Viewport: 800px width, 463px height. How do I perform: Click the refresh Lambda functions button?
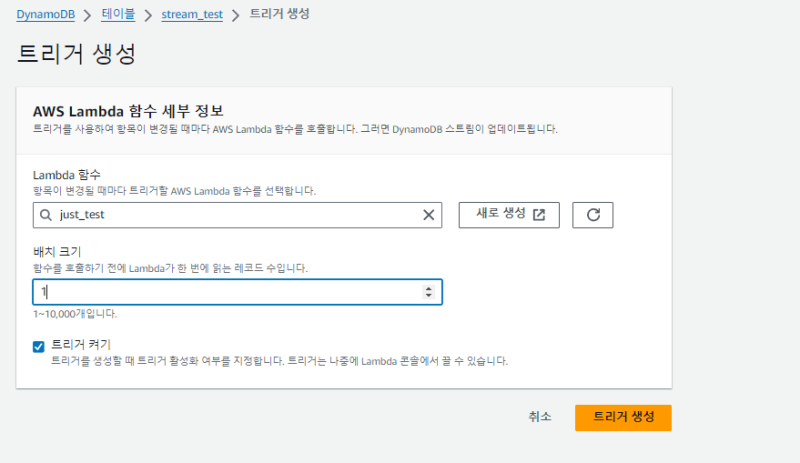click(x=592, y=215)
